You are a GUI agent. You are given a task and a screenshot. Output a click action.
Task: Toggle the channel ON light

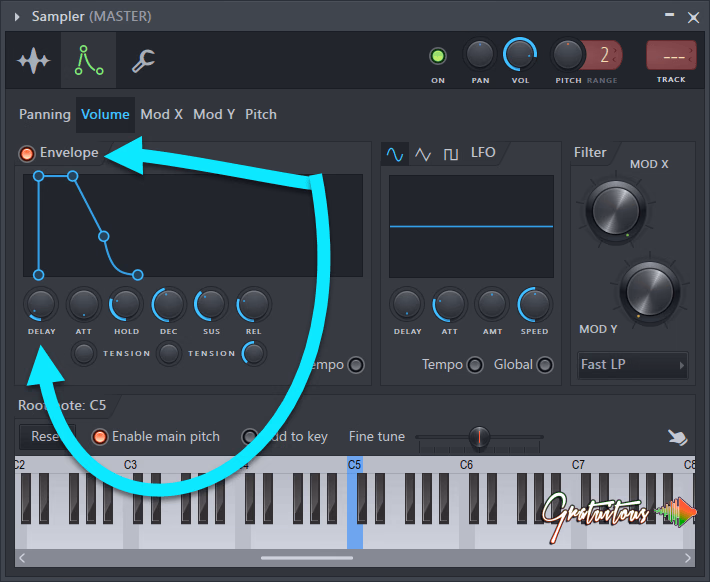coord(437,56)
